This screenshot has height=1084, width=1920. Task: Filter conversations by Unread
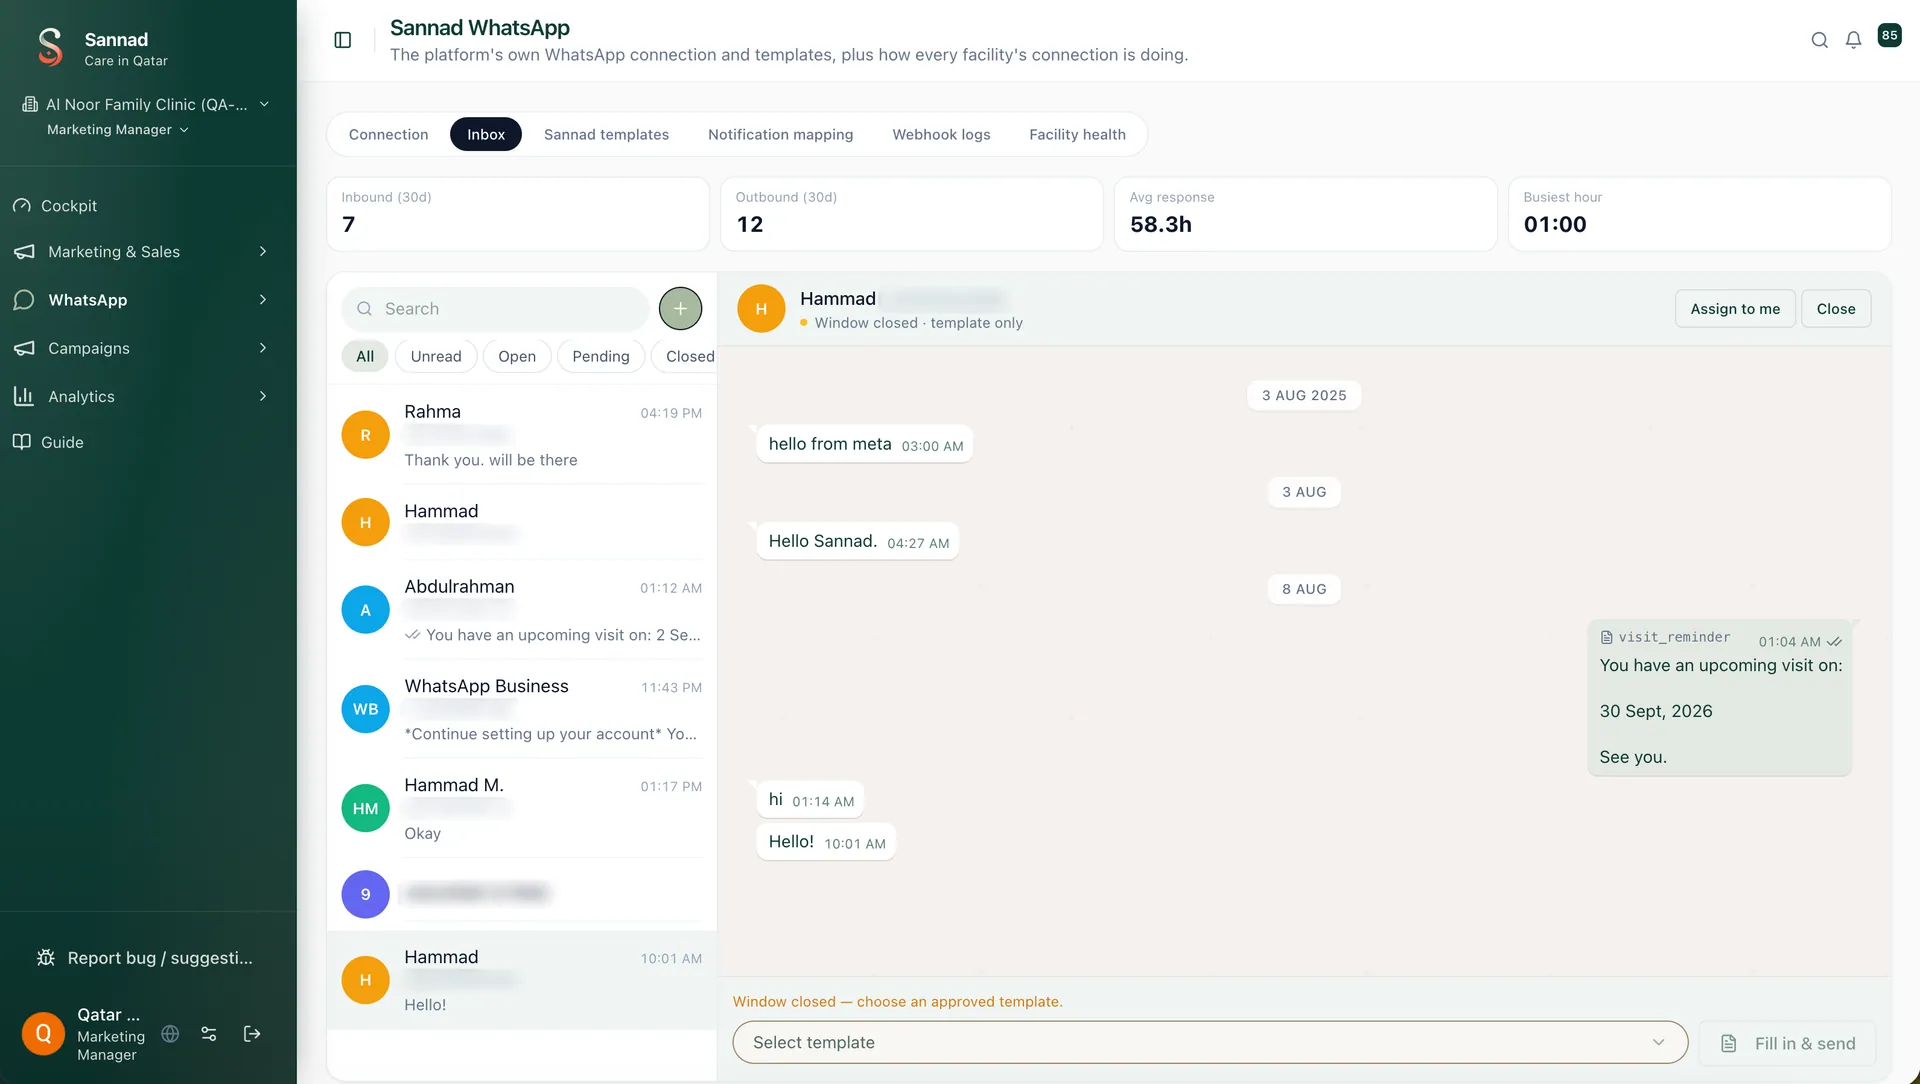tap(436, 357)
